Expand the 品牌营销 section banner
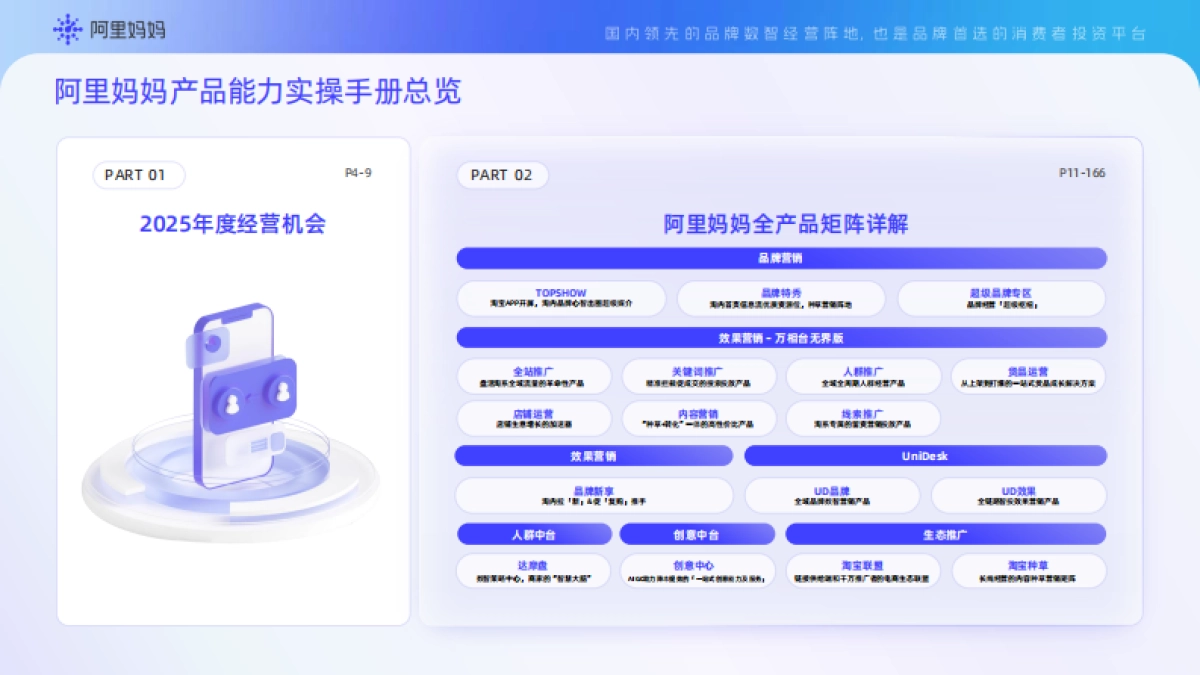Screen dimensions: 1200x675 [781, 258]
